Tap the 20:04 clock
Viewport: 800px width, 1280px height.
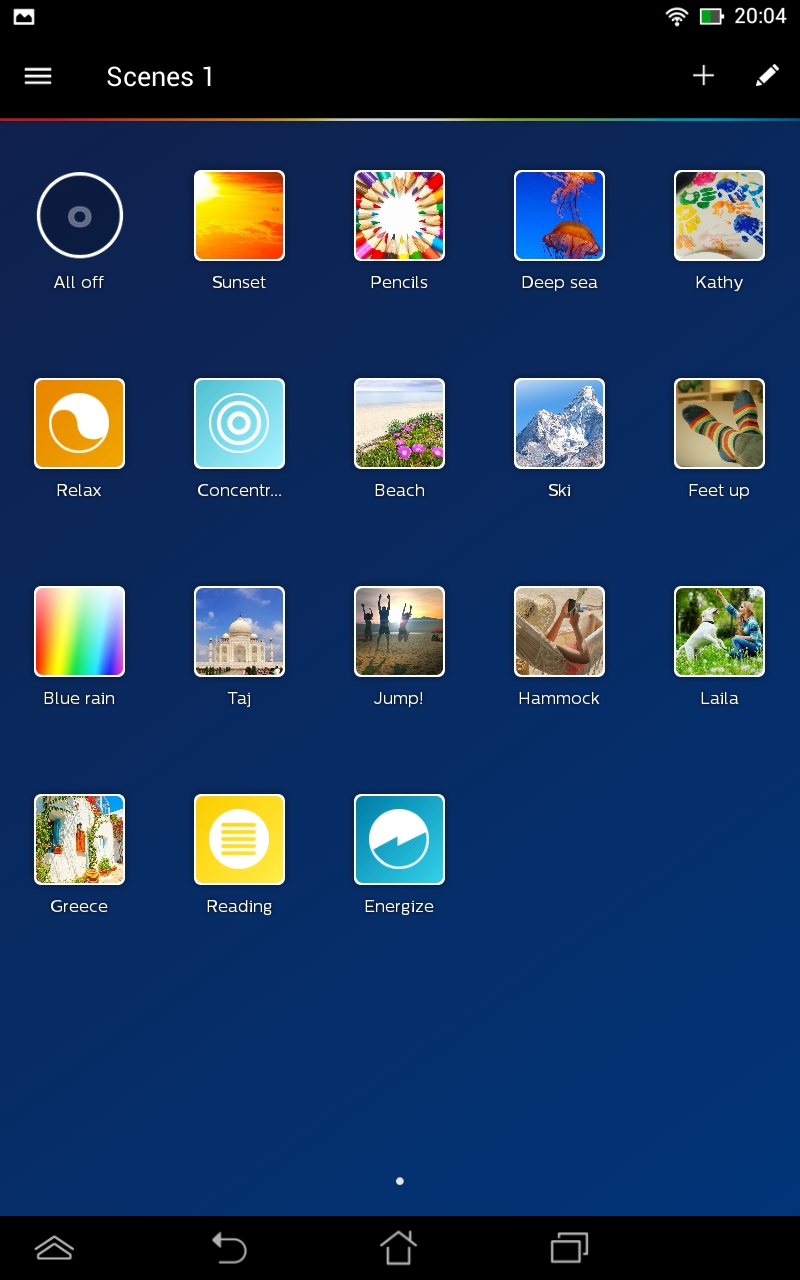pos(760,16)
